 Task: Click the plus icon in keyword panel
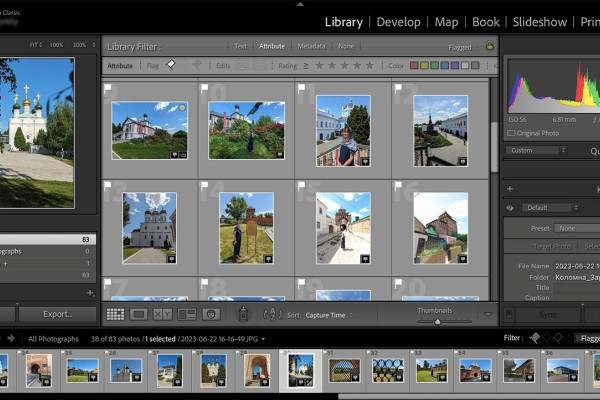click(x=510, y=189)
